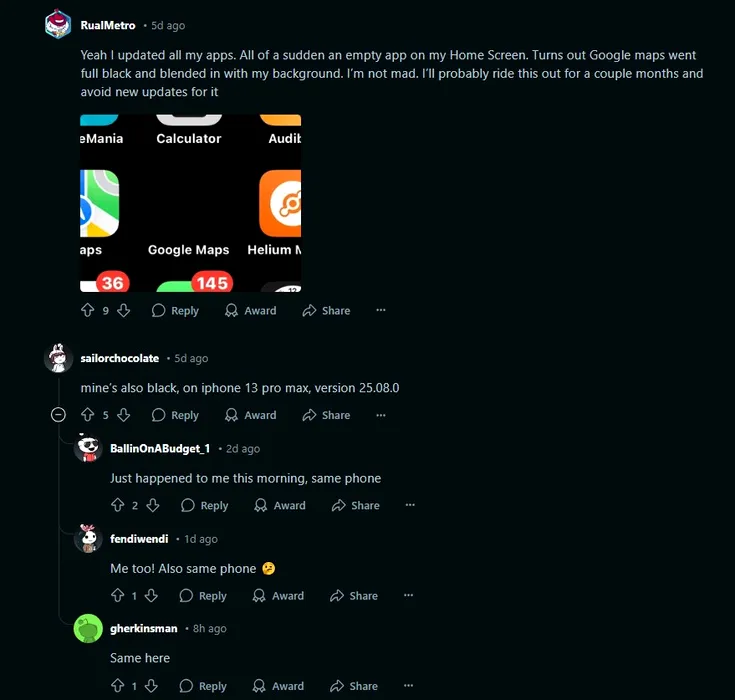Open the sailorchocolate username link
Viewport: 735px width, 700px height.
coord(120,358)
